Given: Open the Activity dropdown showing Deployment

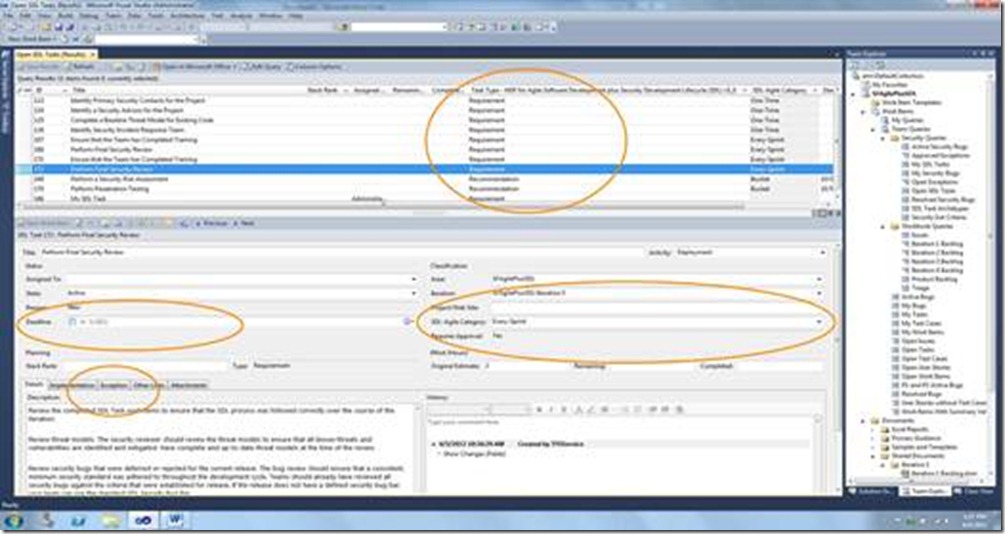Looking at the screenshot, I should click(822, 253).
